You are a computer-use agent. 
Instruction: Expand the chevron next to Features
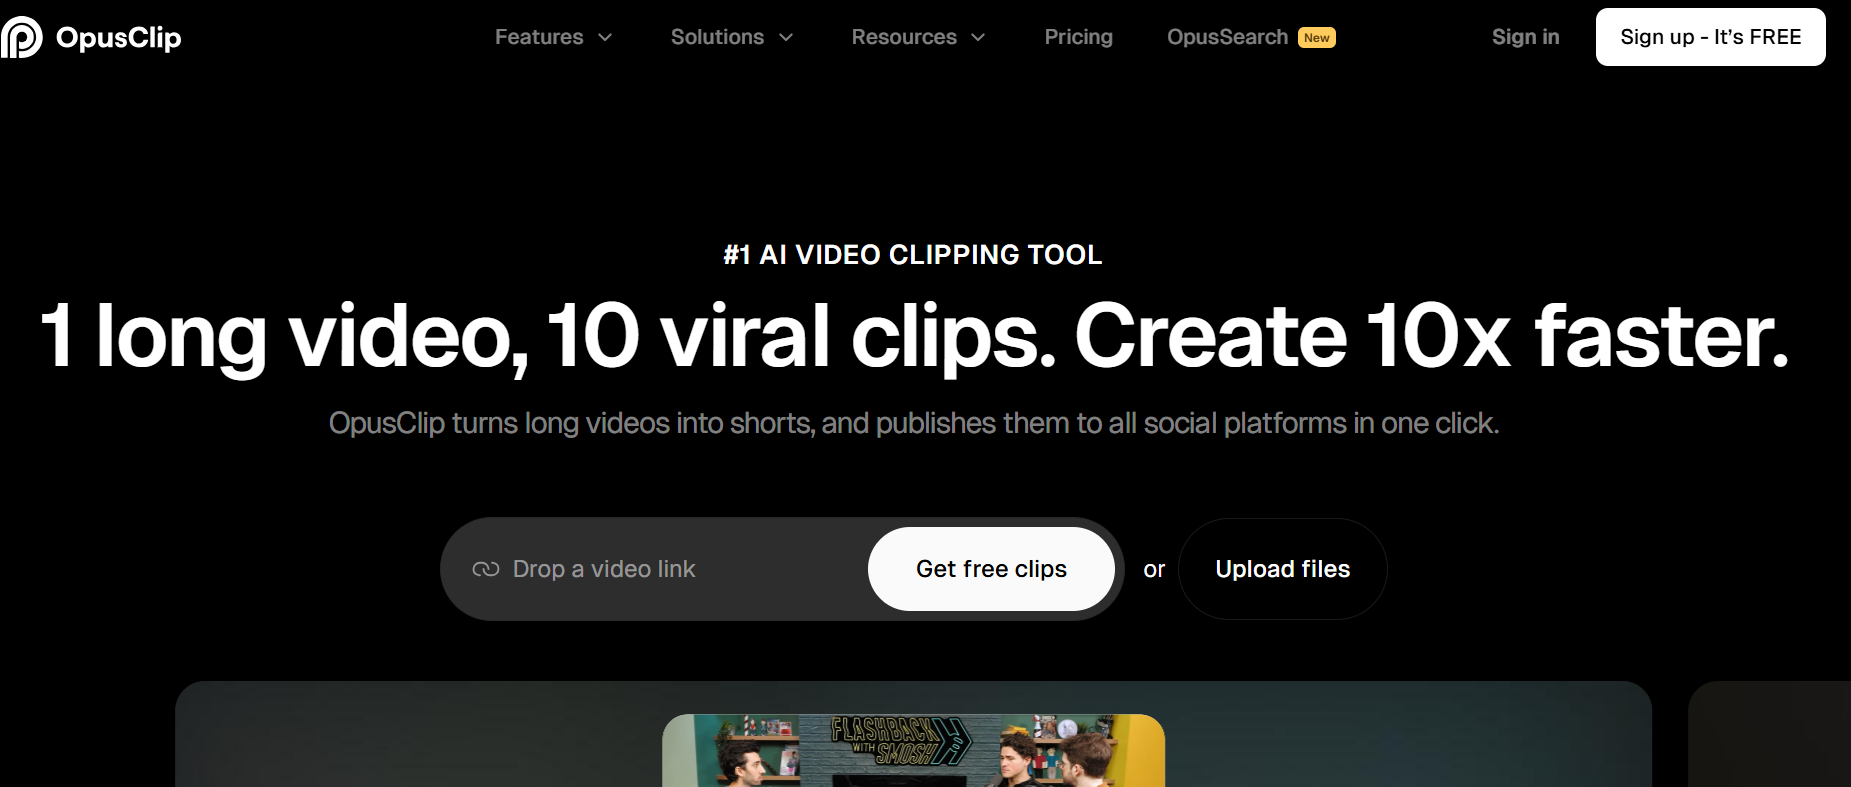click(605, 38)
